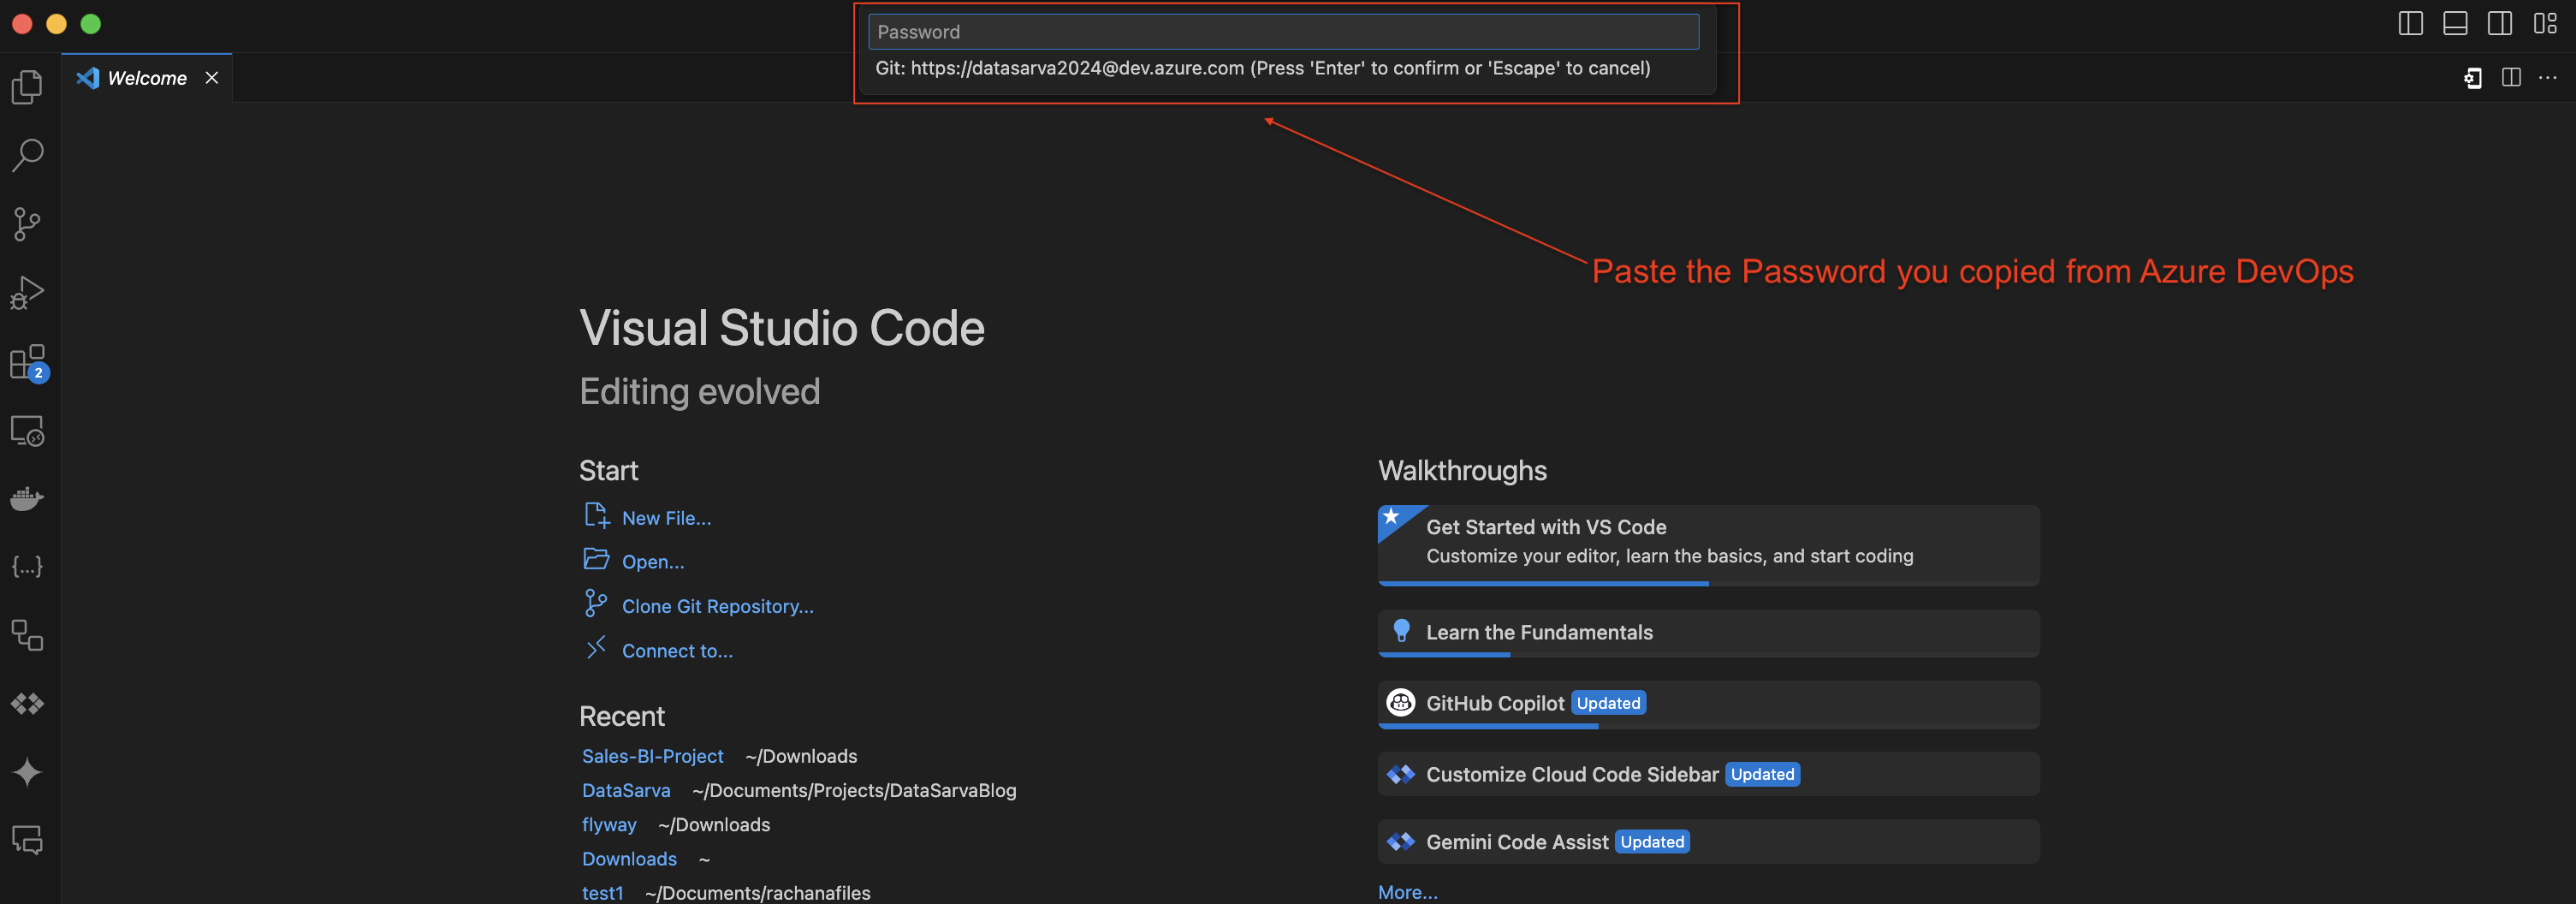Click the ~/Documents/rachanafiles path text
The width and height of the screenshot is (2576, 904).
758,893
